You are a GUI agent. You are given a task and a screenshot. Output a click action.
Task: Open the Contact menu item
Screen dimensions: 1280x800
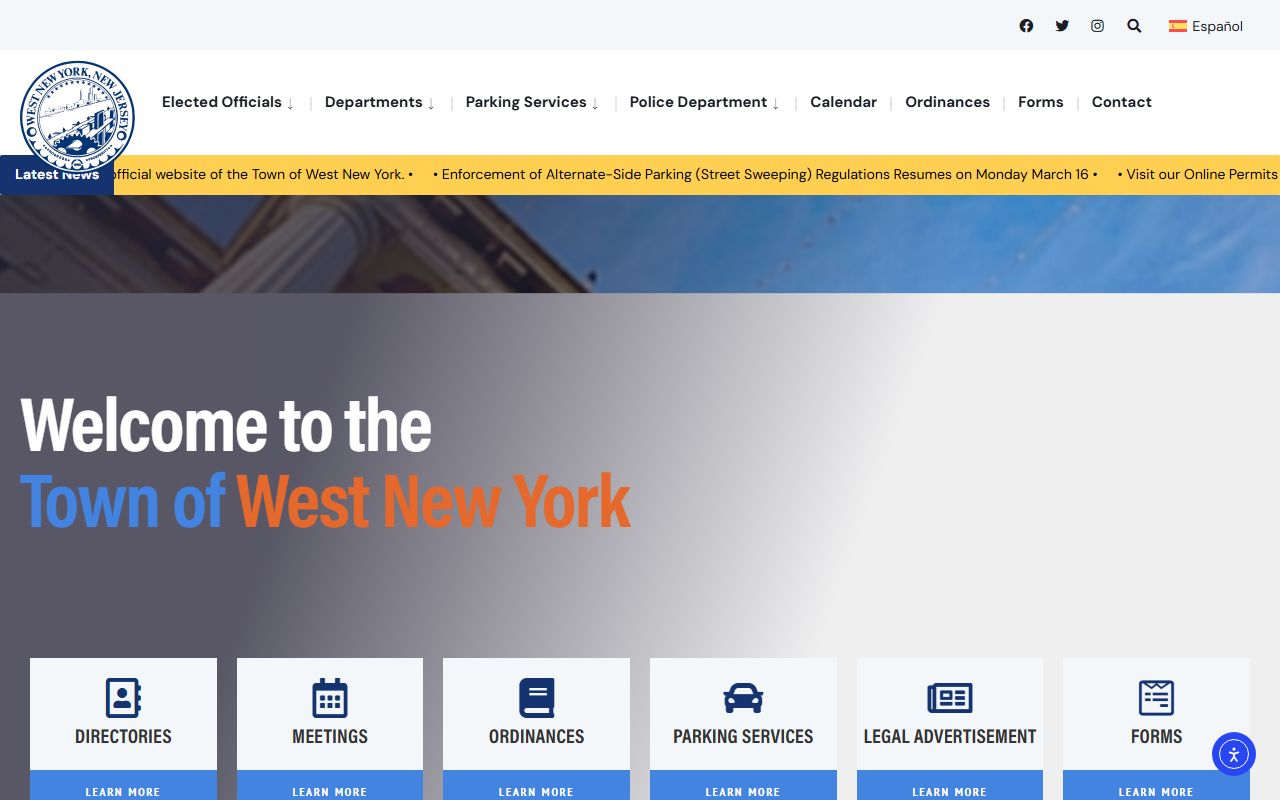pos(1121,102)
